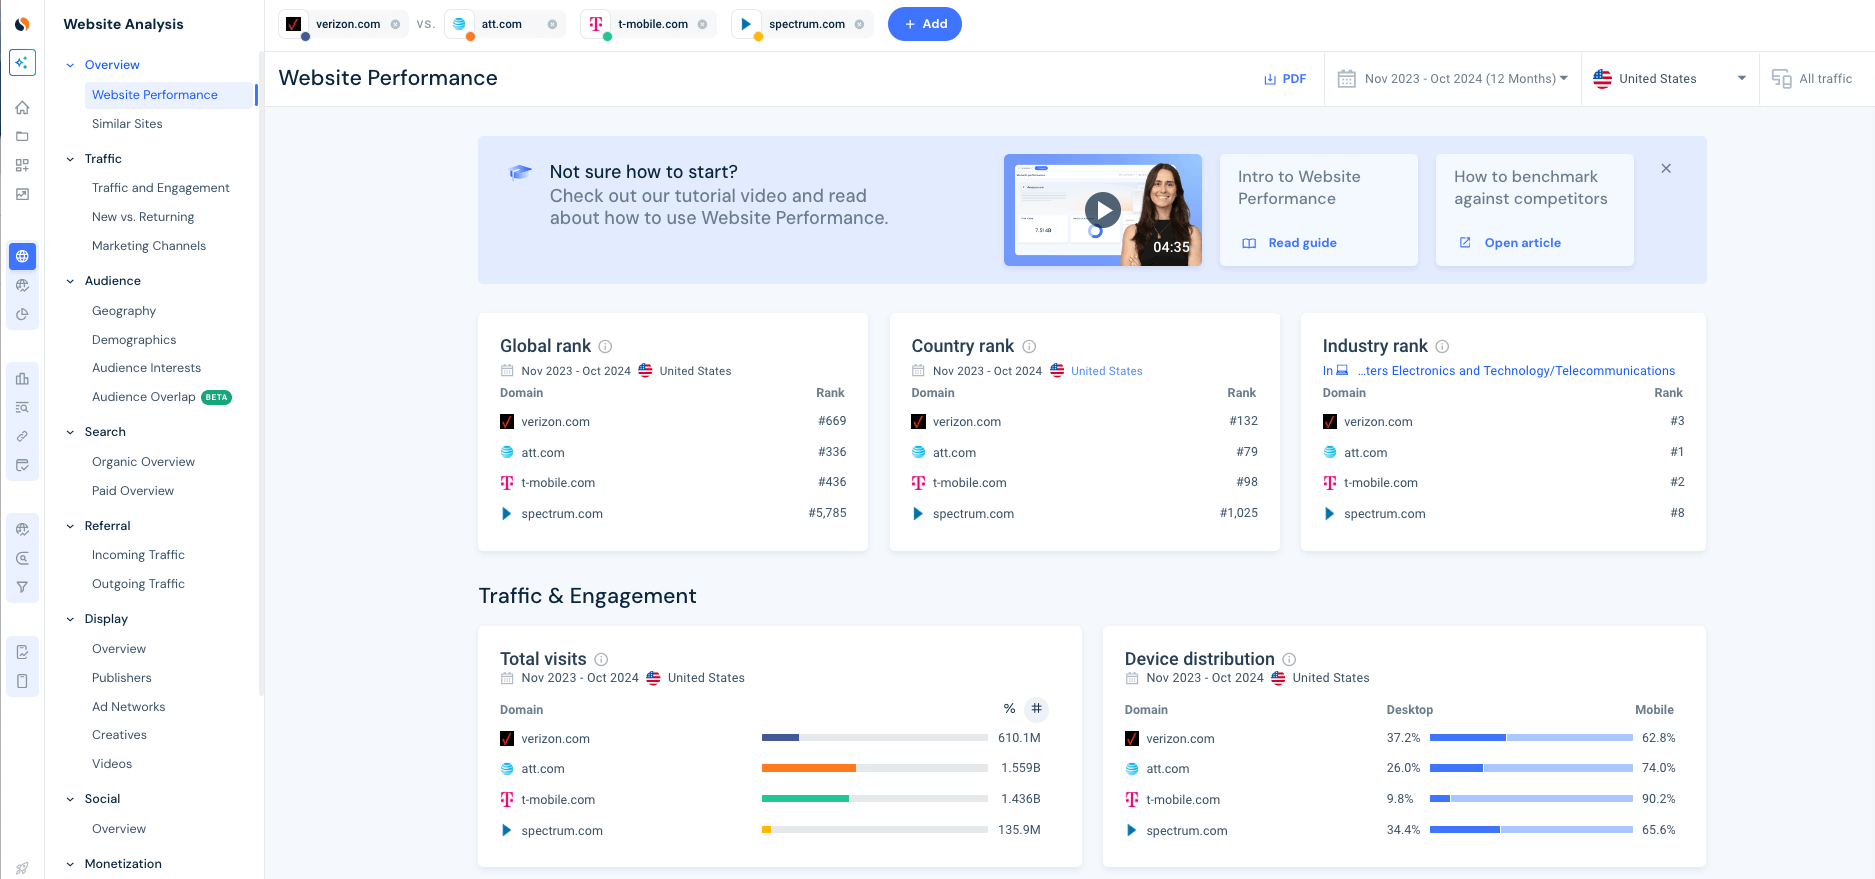The height and width of the screenshot is (879, 1875).
Task: Show the Industry rank info tooltip icon
Action: pyautogui.click(x=1442, y=346)
